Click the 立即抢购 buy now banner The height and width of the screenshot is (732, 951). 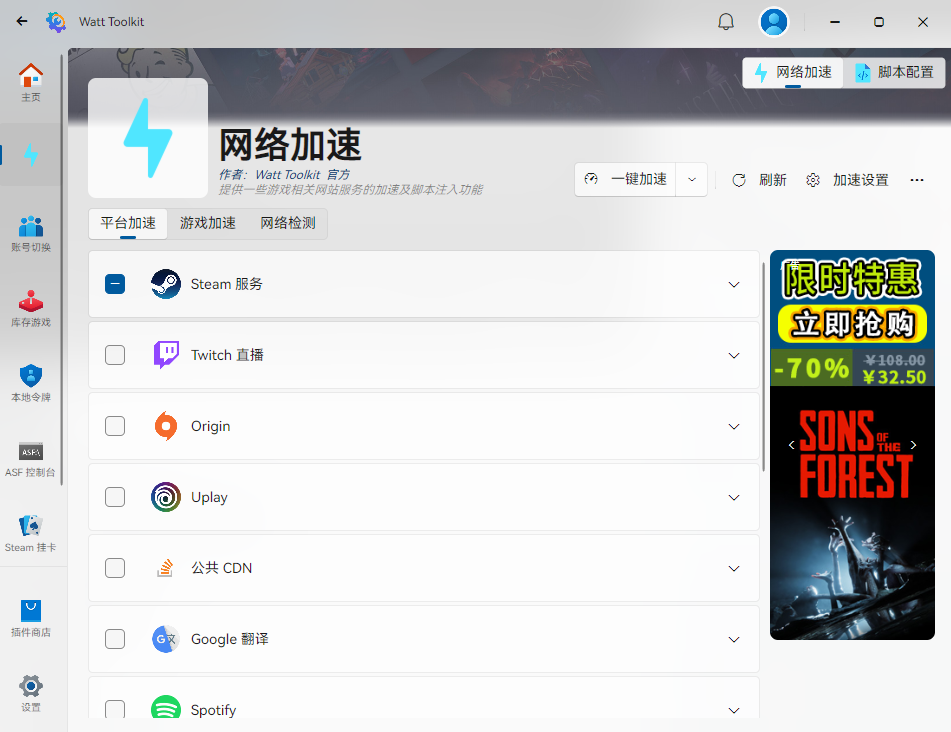tap(852, 324)
